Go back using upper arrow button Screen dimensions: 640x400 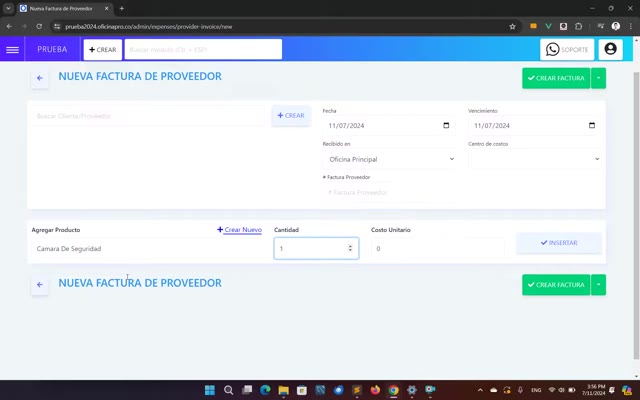click(x=40, y=78)
